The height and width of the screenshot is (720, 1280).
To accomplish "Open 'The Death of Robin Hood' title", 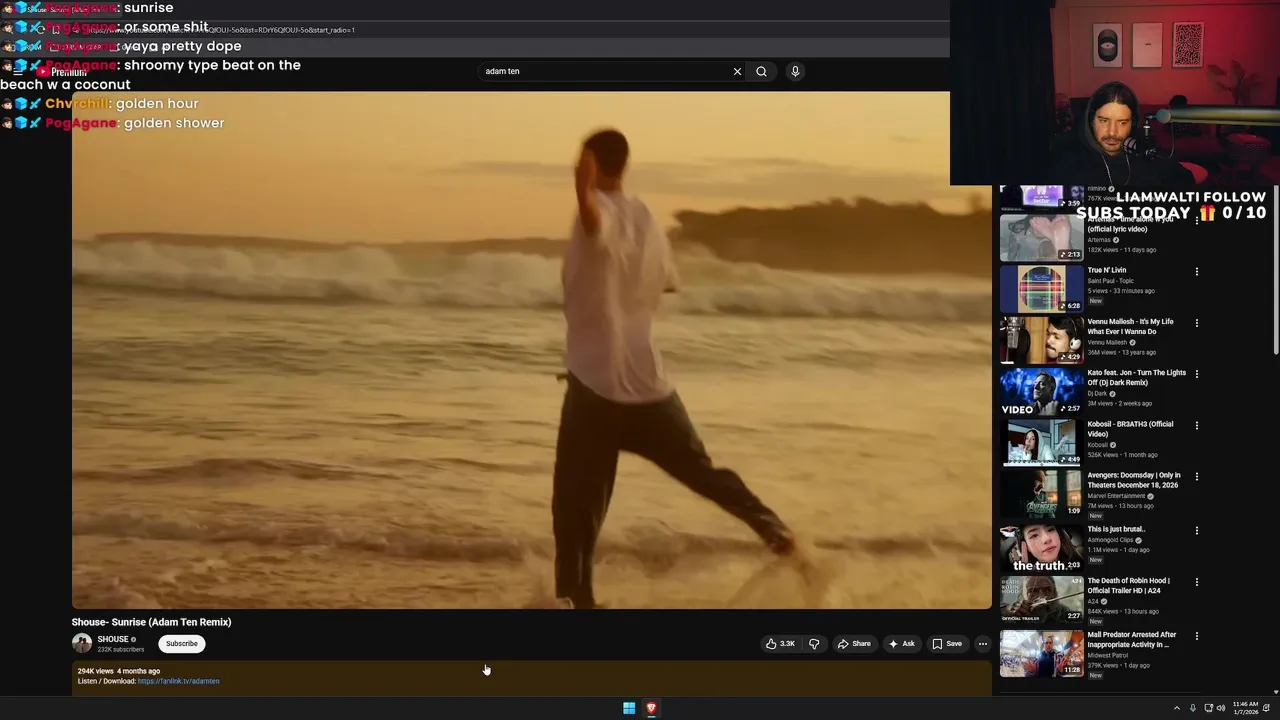I will 1129,586.
